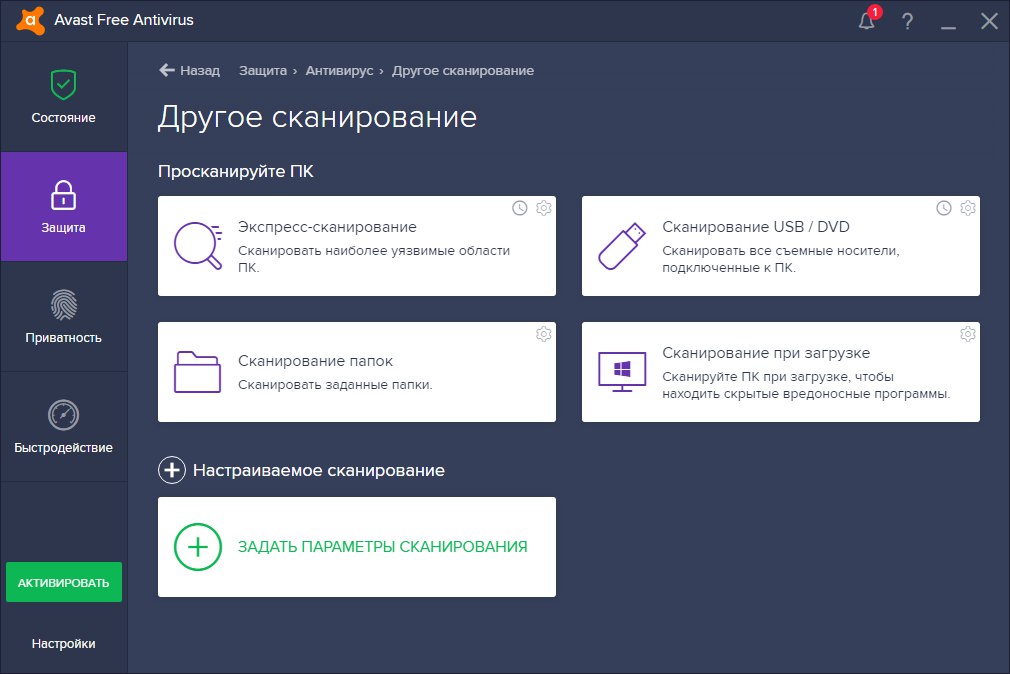Go to the Состояние sidebar section
This screenshot has height=674, width=1010.
(x=64, y=97)
